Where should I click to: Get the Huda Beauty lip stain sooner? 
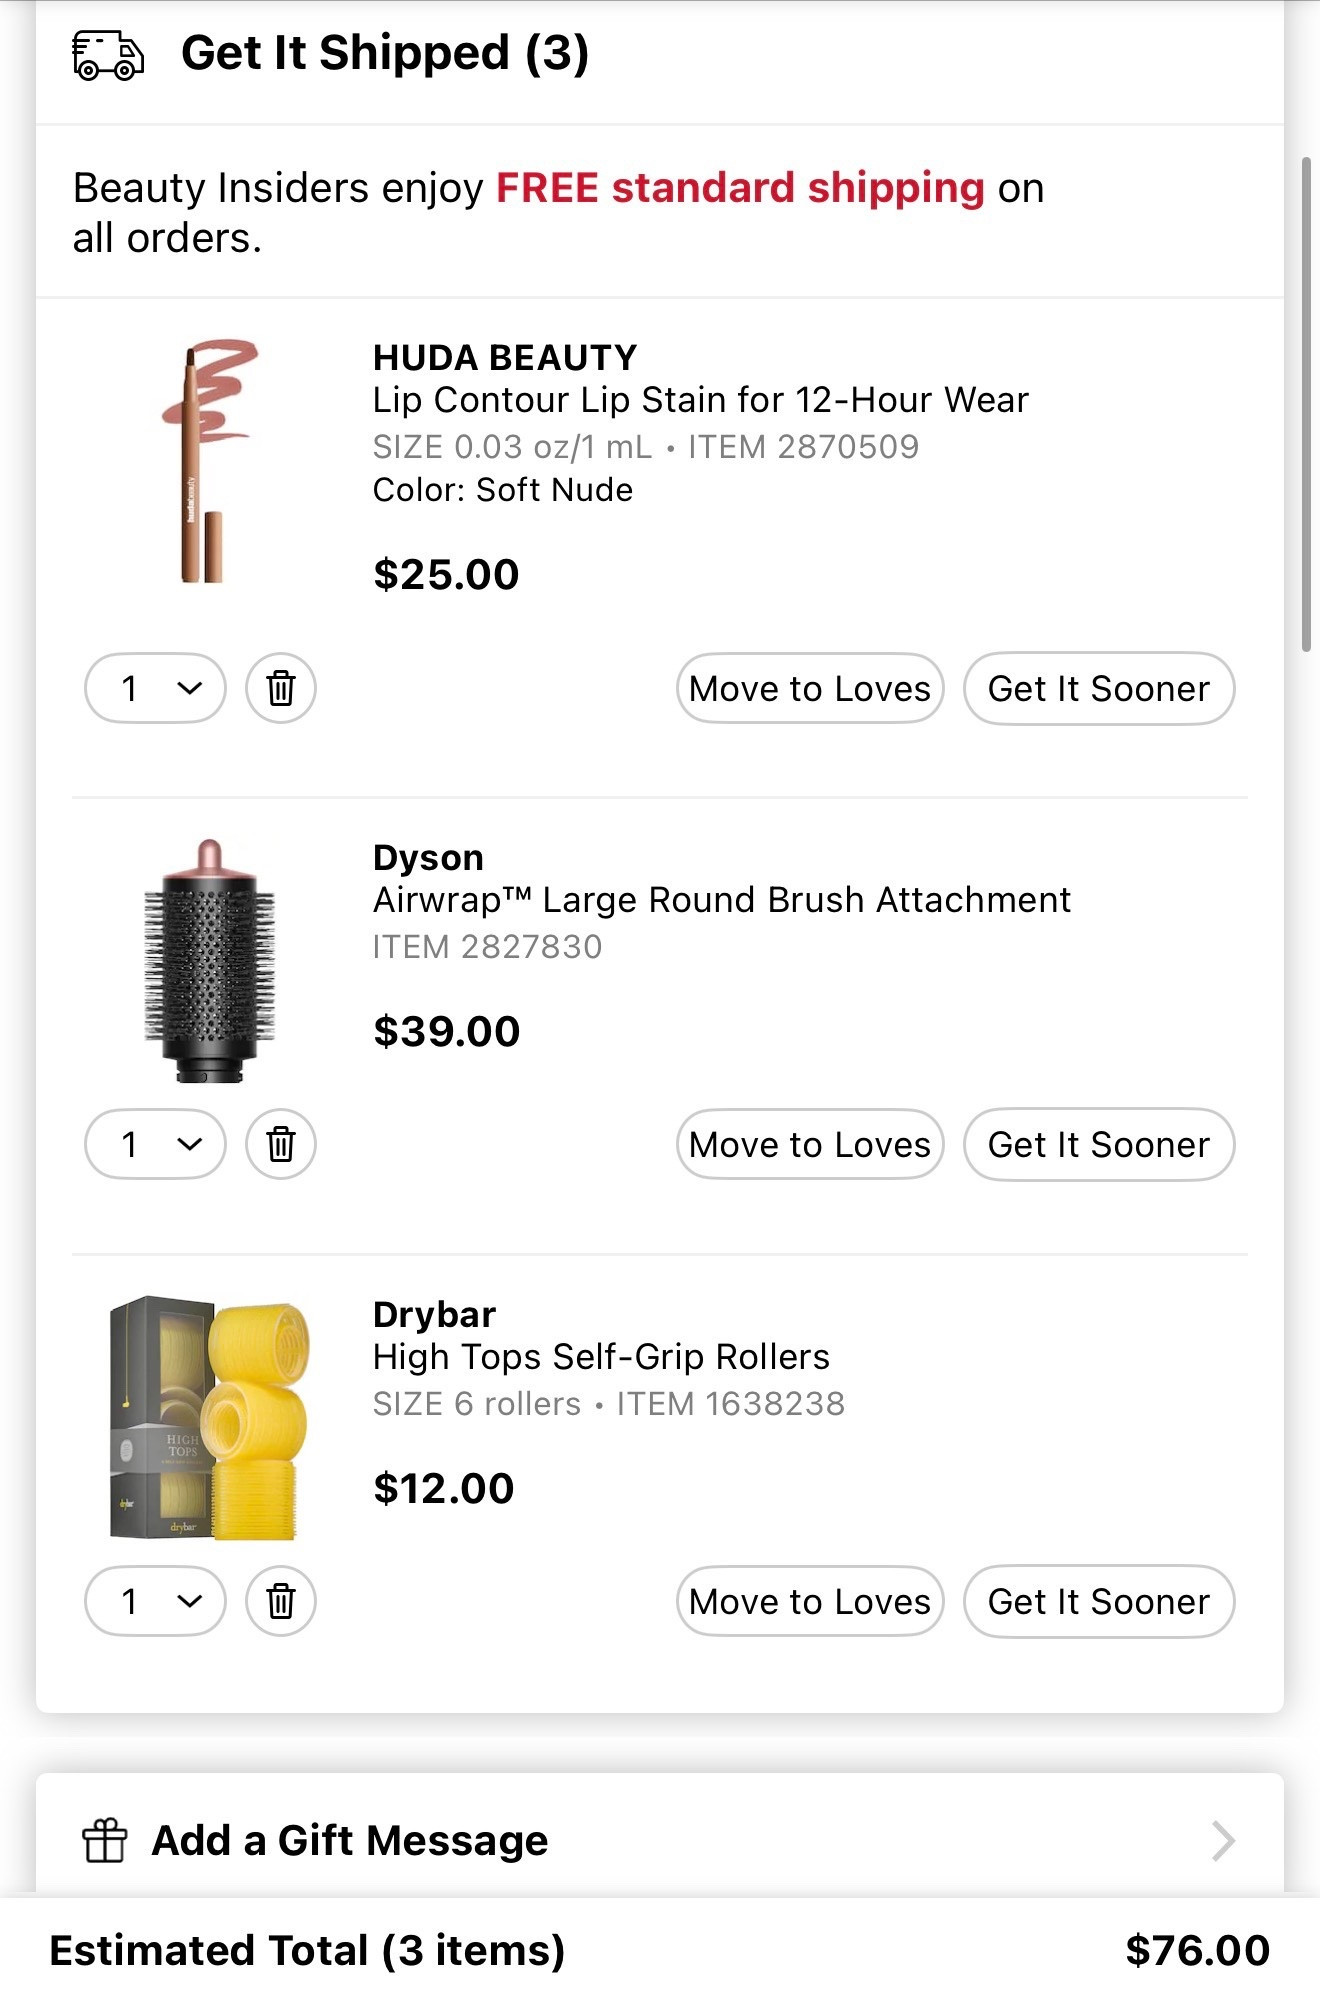point(1099,688)
